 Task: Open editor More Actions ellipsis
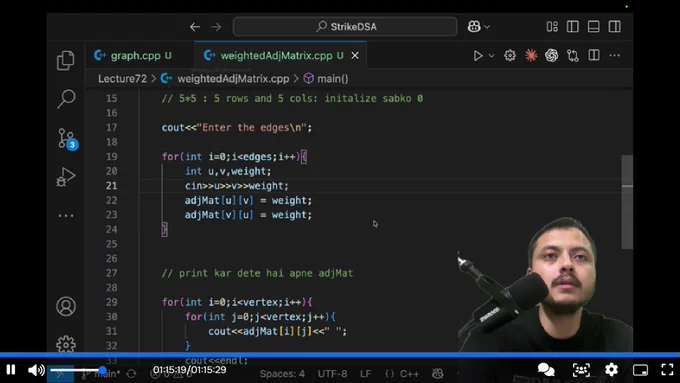(615, 56)
